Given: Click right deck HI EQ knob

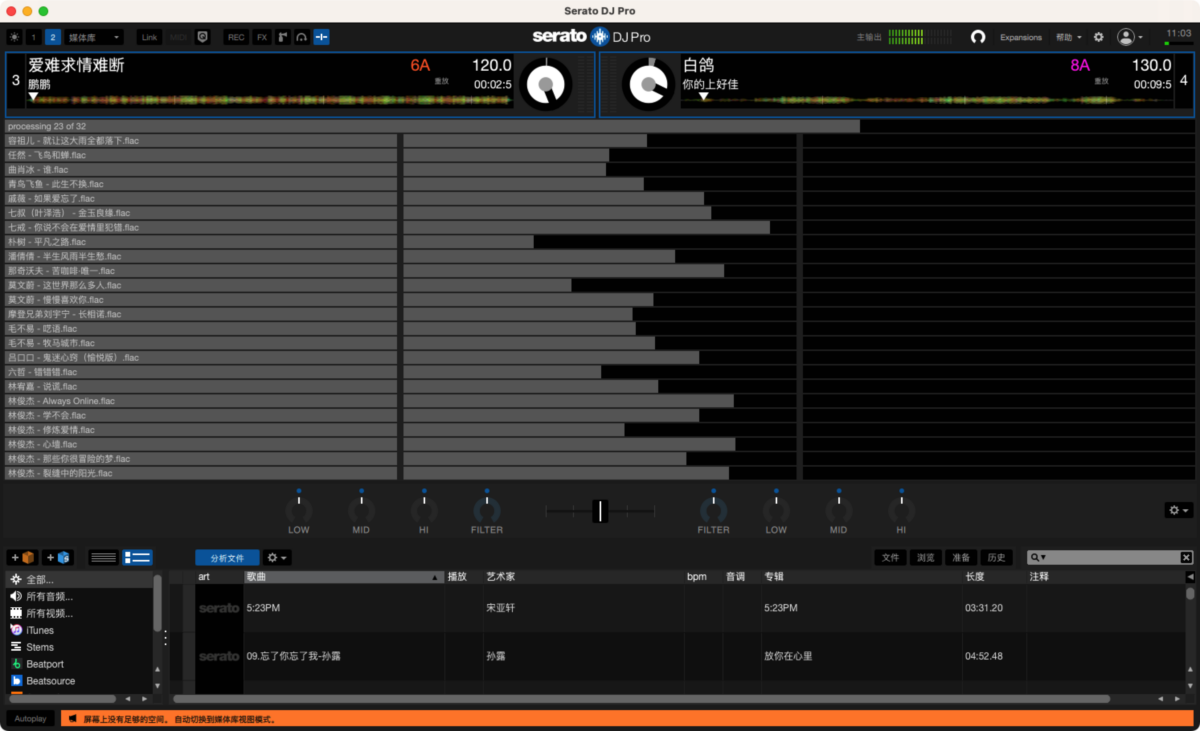Looking at the screenshot, I should (x=901, y=509).
